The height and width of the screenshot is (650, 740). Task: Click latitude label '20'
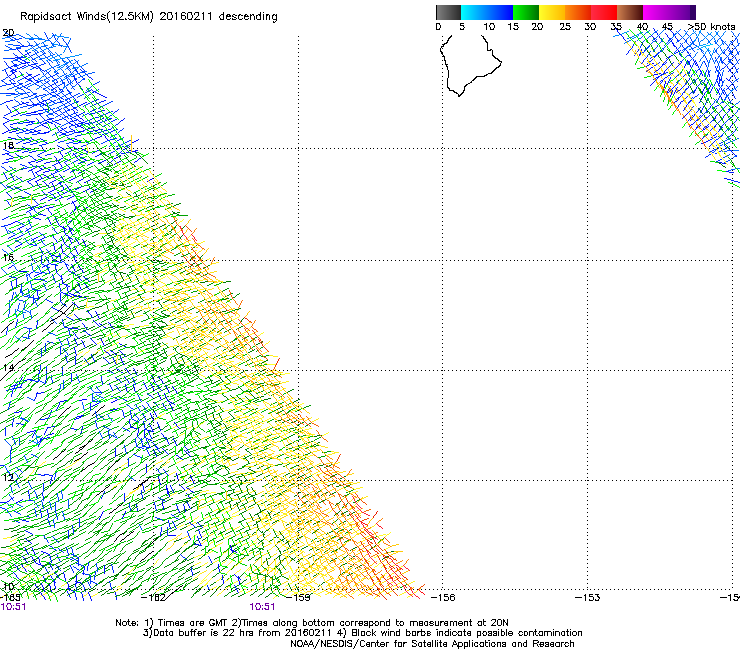(x=8, y=33)
